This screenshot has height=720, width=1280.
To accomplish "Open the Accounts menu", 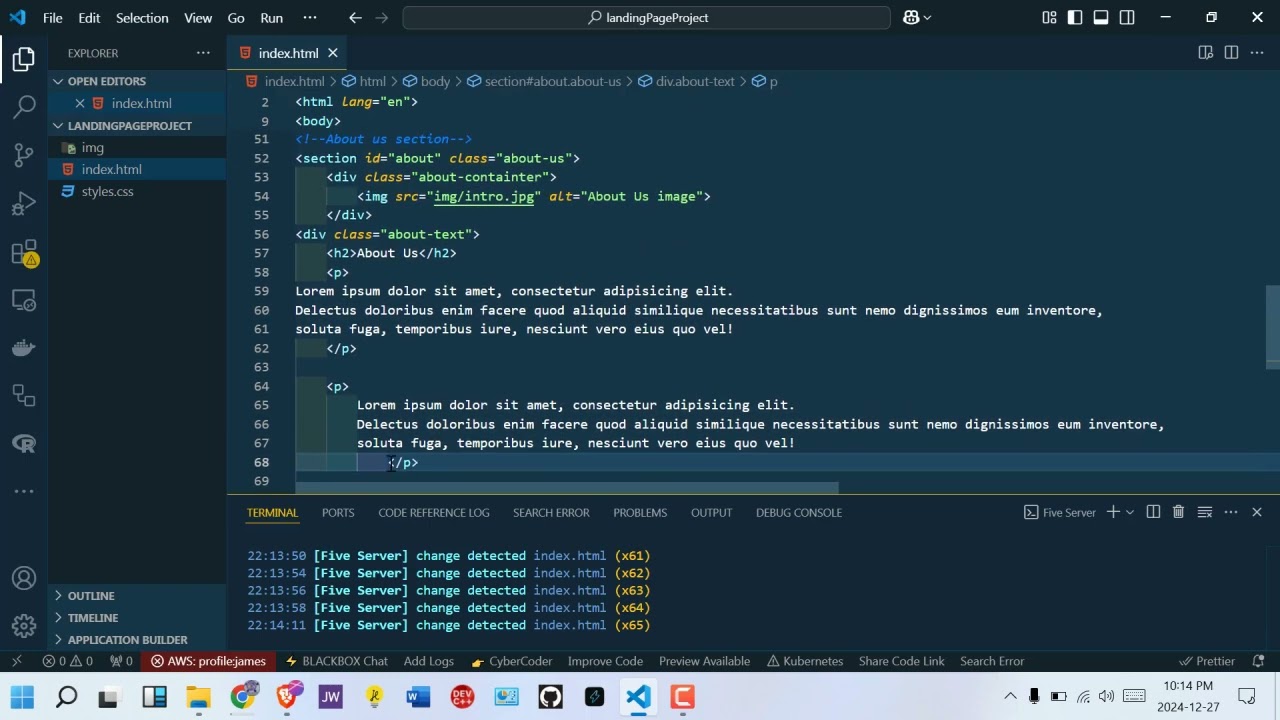I will [x=24, y=579].
